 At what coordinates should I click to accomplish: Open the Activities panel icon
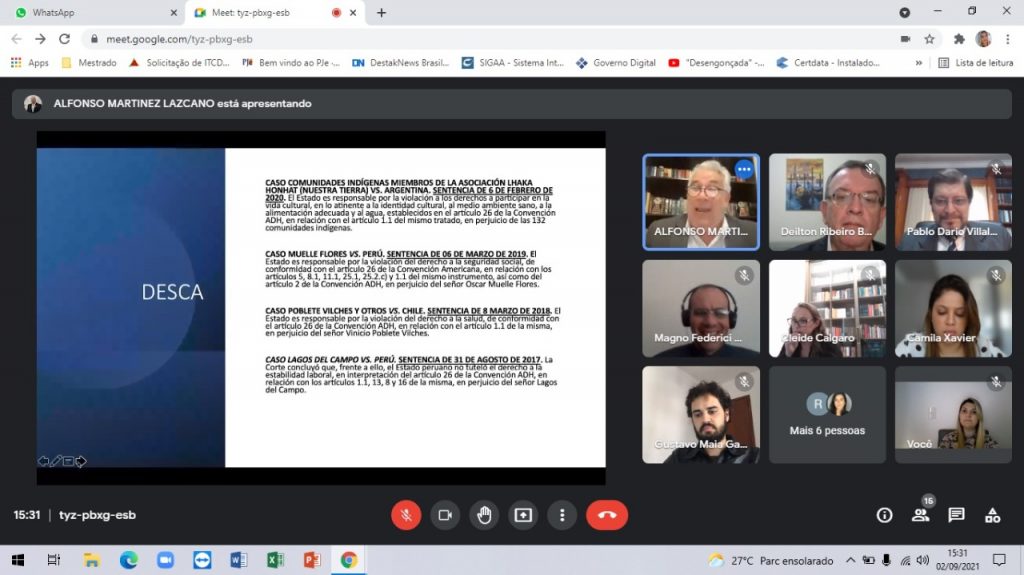pos(992,515)
